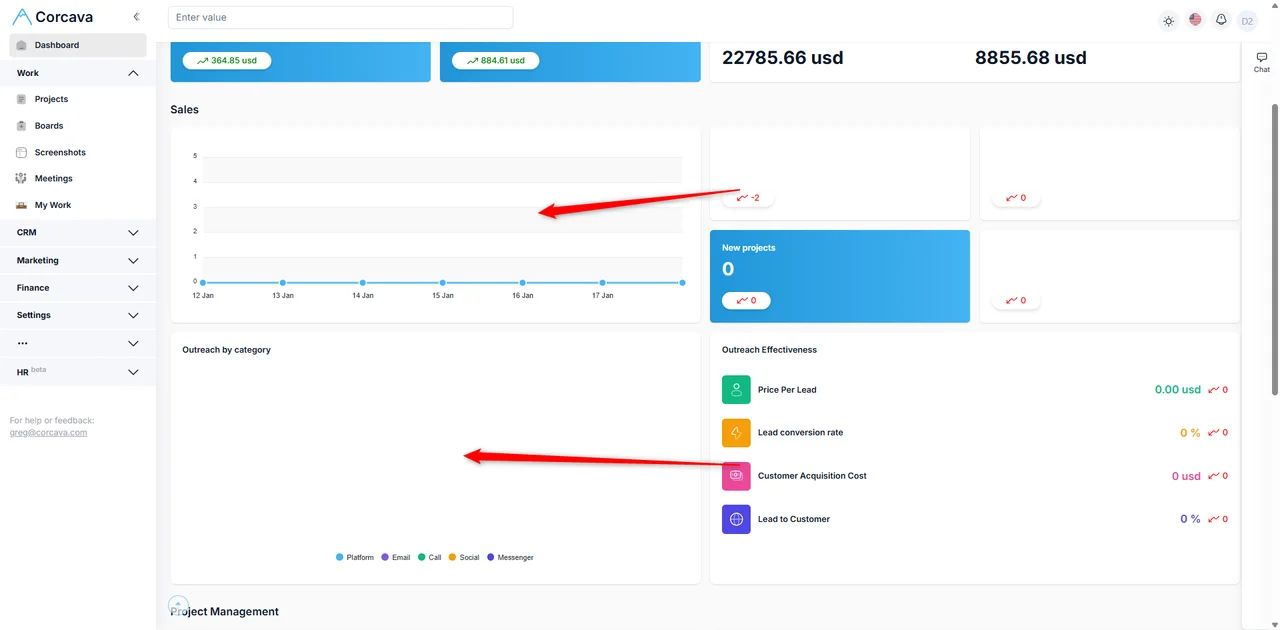
Task: Click the Price Per Lead 0.00 usd value
Action: 1178,390
